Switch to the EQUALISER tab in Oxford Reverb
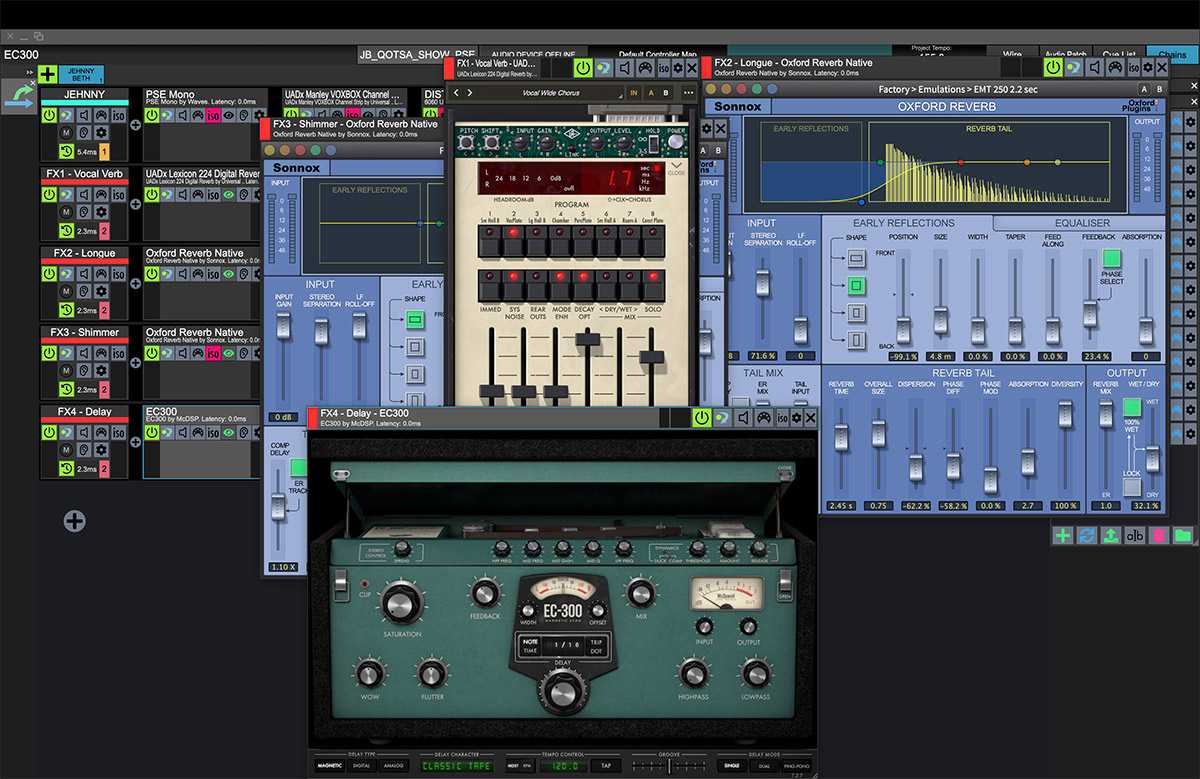 click(x=1082, y=223)
